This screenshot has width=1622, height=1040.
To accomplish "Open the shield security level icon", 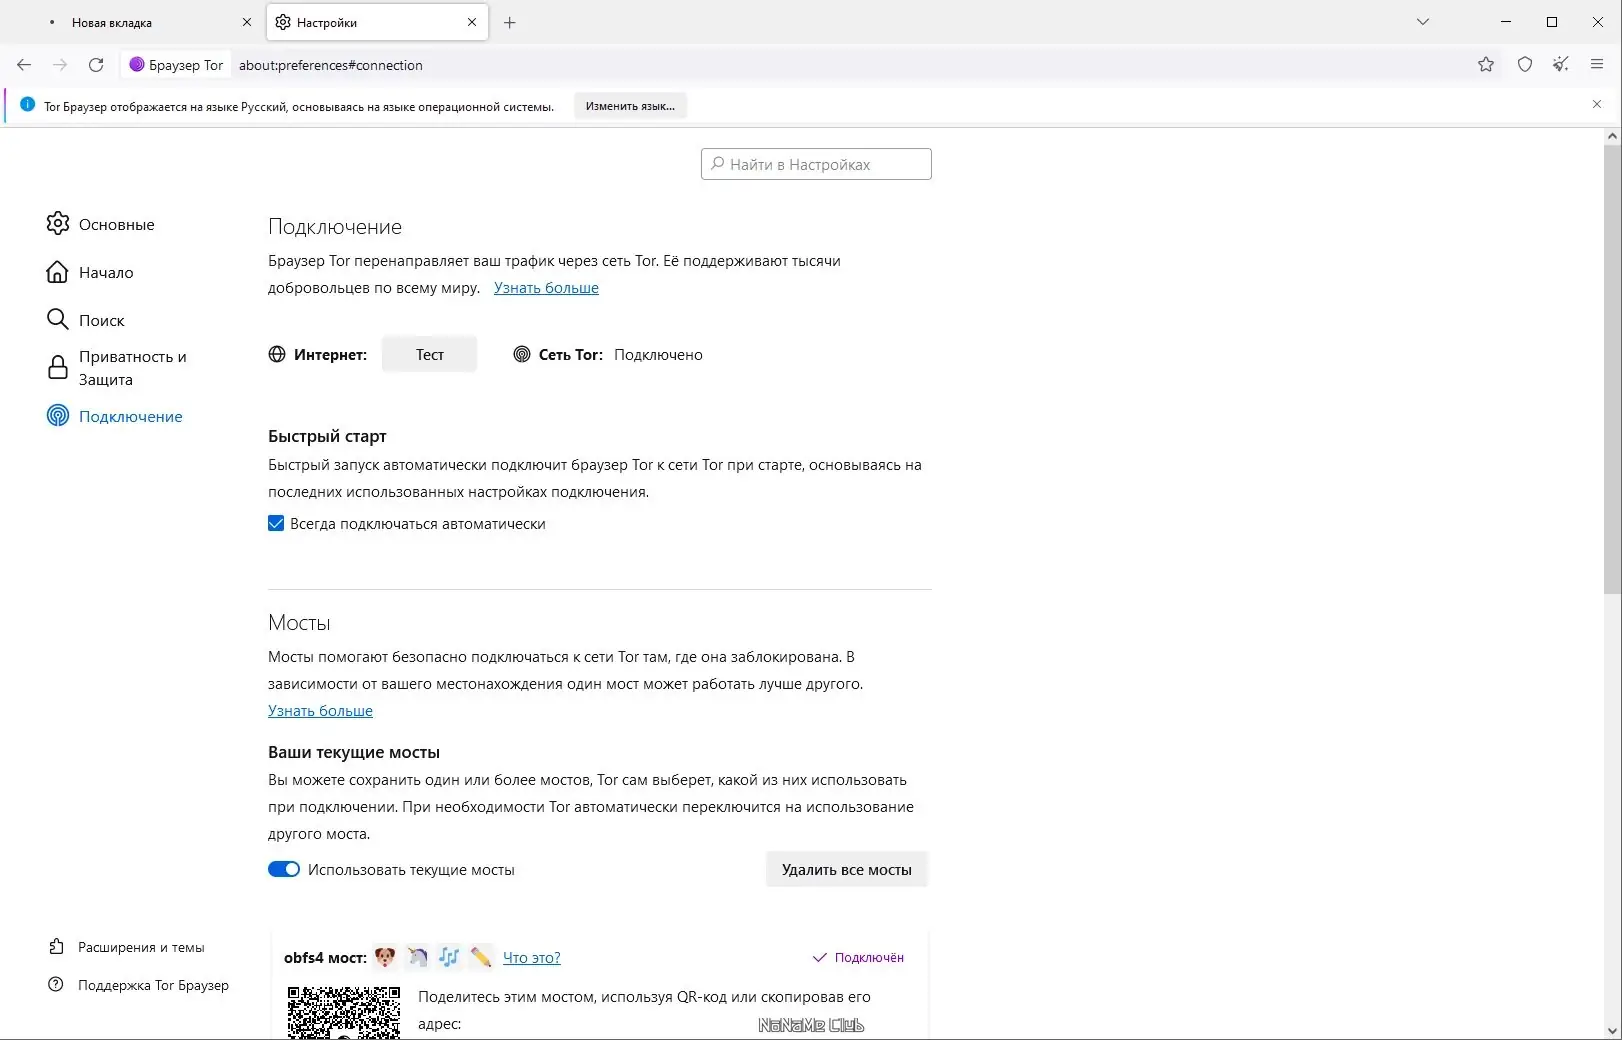I will (1525, 65).
